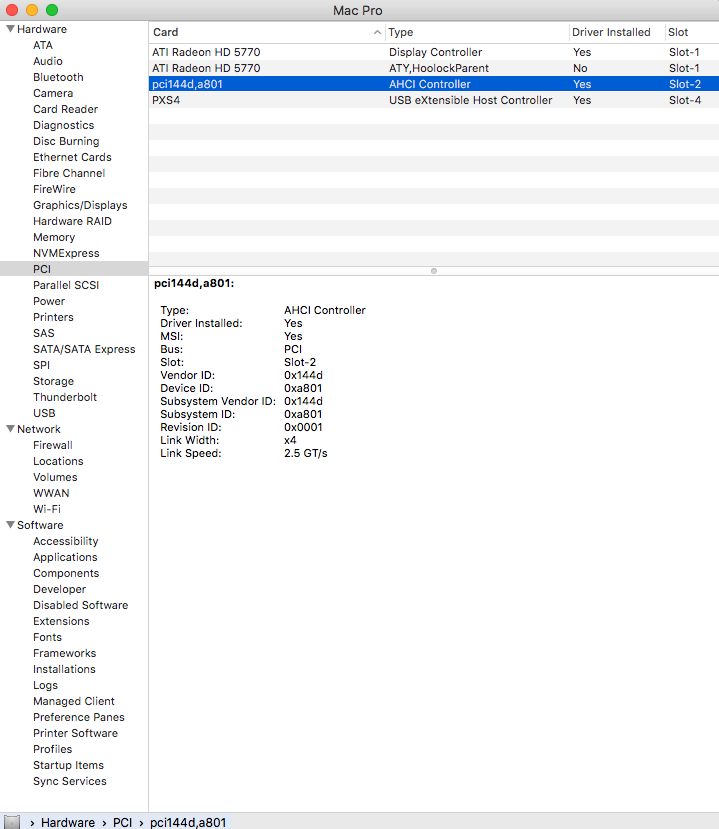Open Managed Client under Software

[x=73, y=701]
